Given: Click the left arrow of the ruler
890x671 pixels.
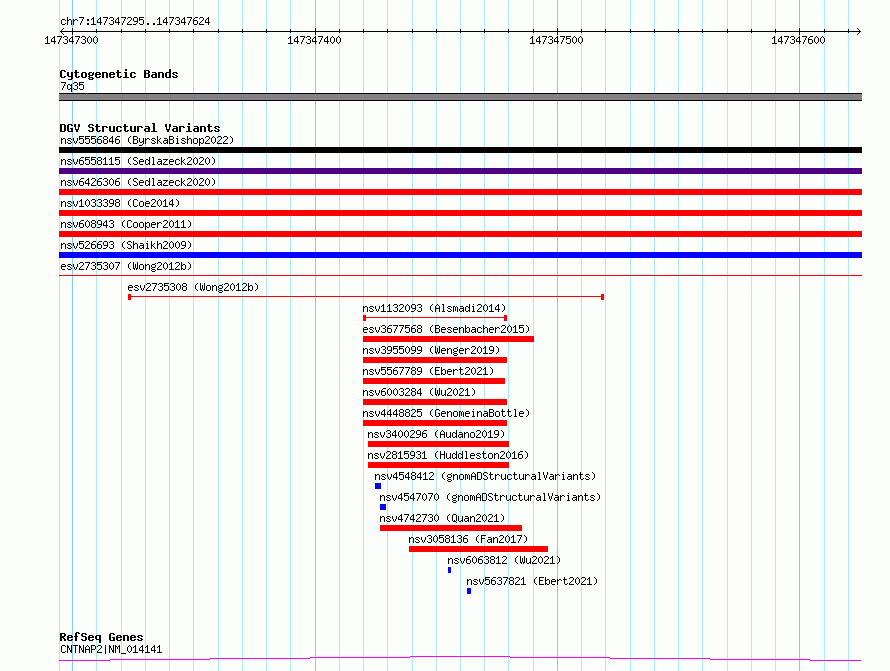Looking at the screenshot, I should coord(62,31).
